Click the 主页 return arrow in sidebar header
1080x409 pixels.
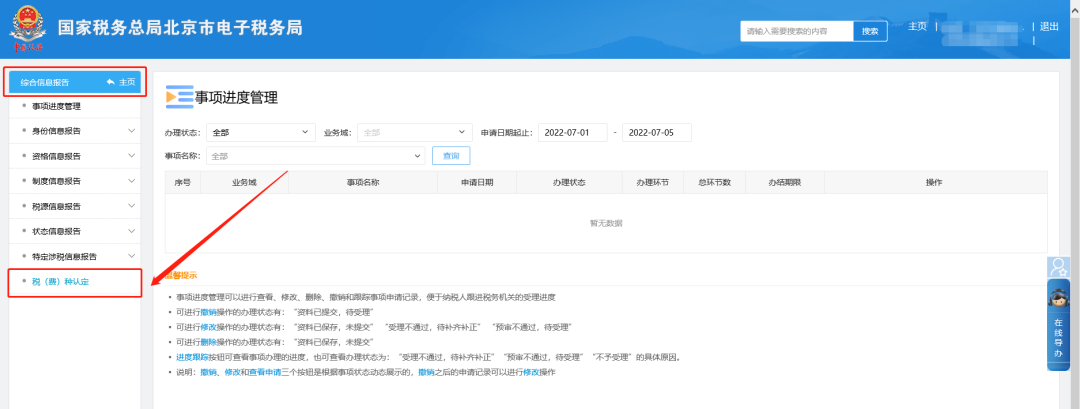click(120, 82)
